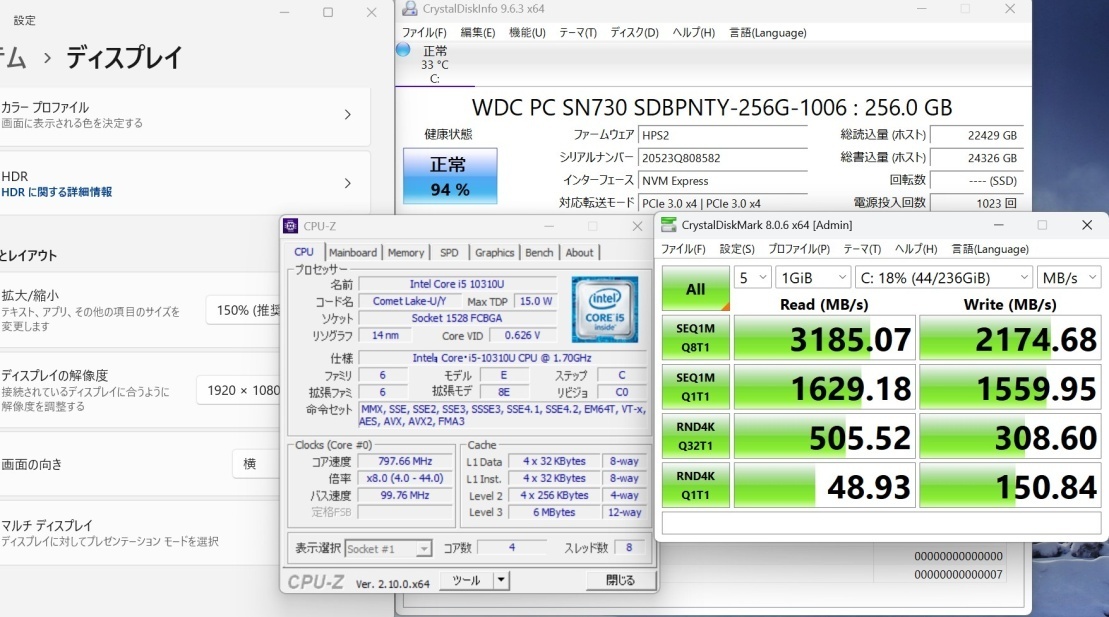Run all benchmarks with the All button
This screenshot has height=617, width=1109.
[x=695, y=289]
